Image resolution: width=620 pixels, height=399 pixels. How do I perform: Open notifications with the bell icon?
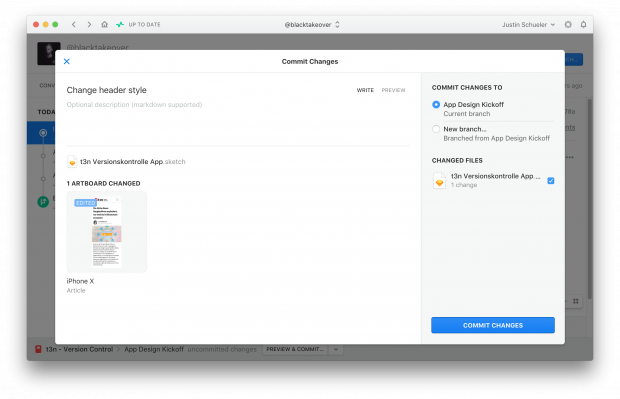(x=583, y=25)
